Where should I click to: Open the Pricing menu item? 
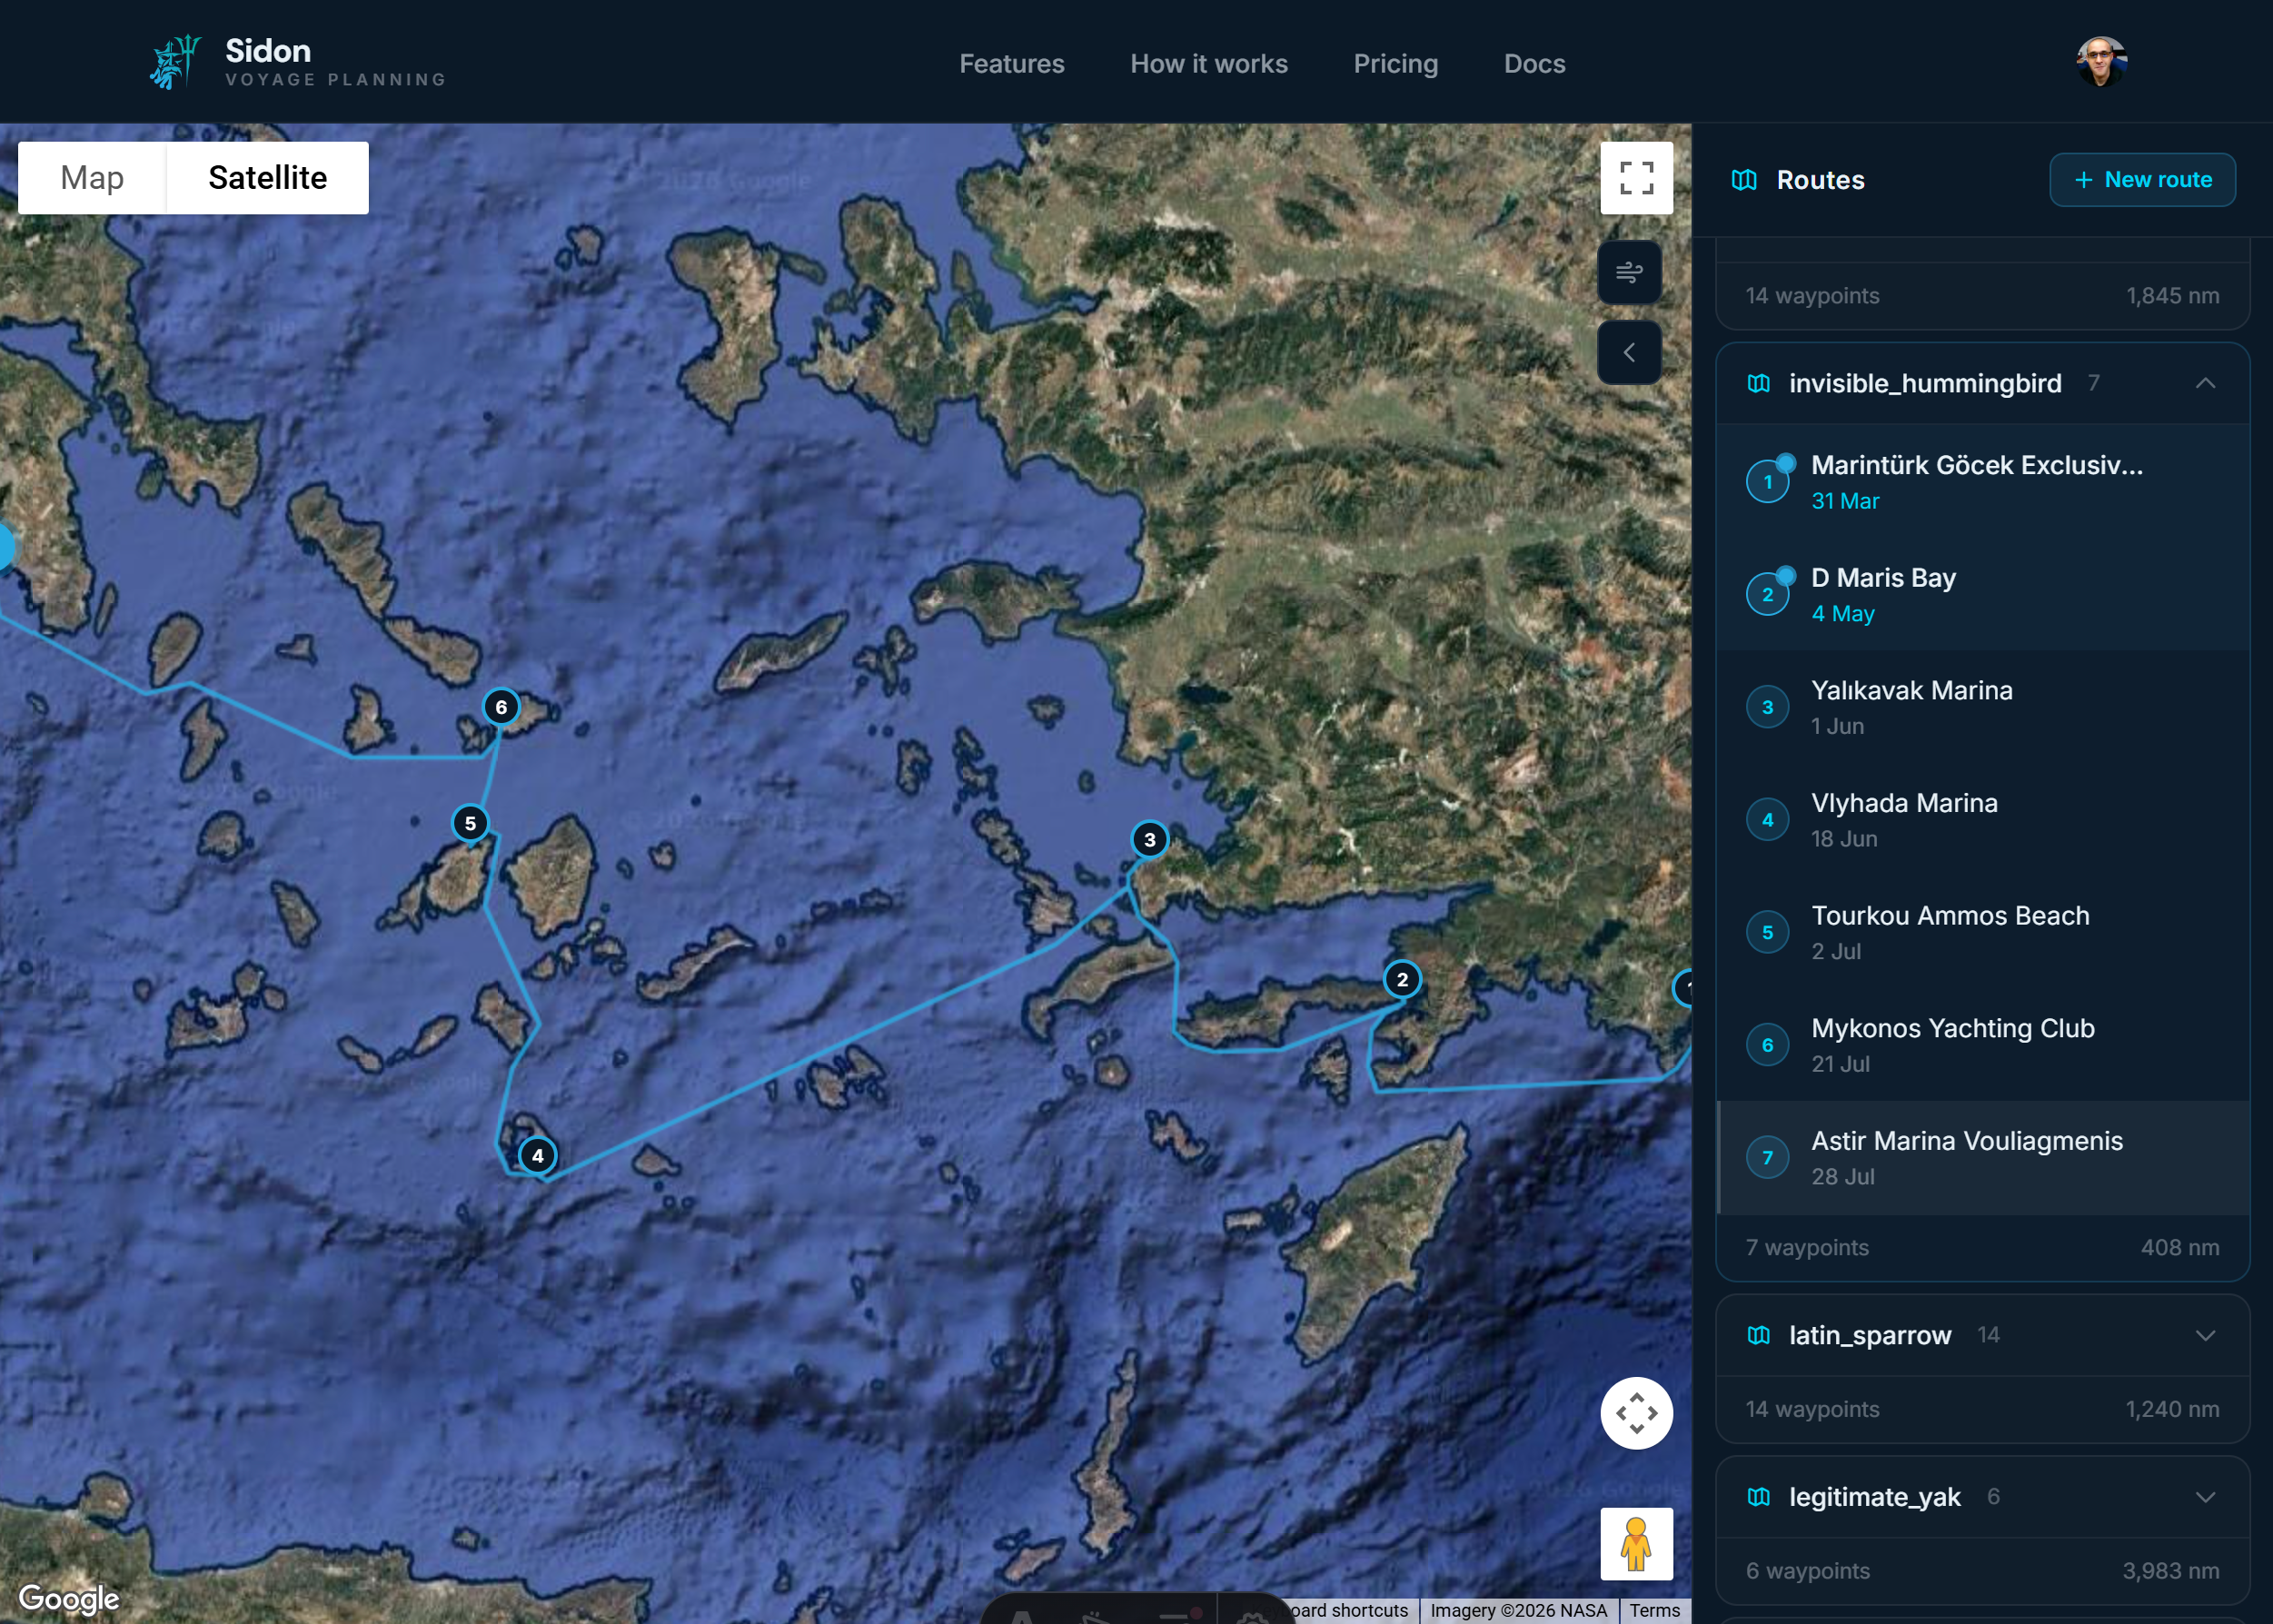tap(1396, 63)
